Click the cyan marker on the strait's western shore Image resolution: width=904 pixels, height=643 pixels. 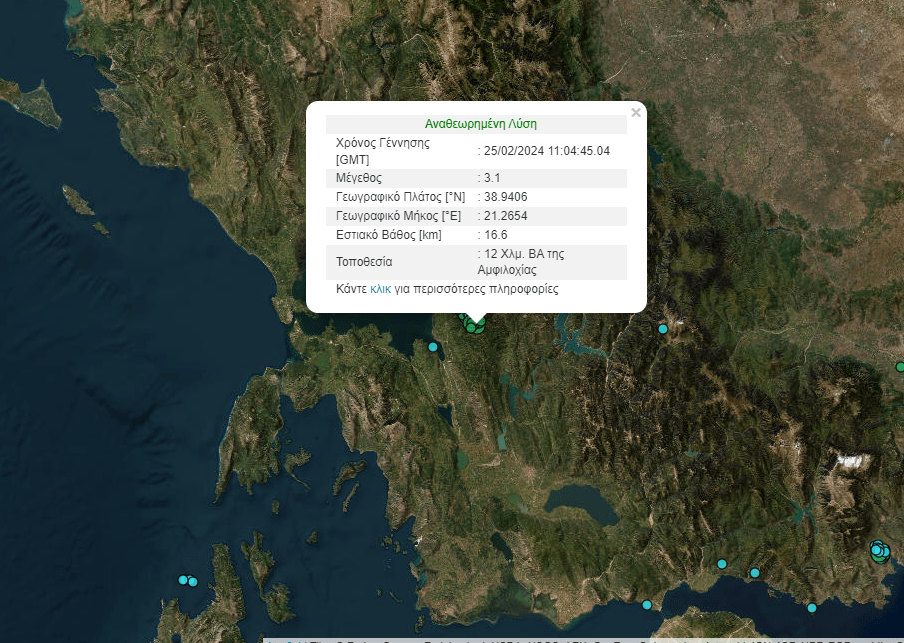(647, 605)
